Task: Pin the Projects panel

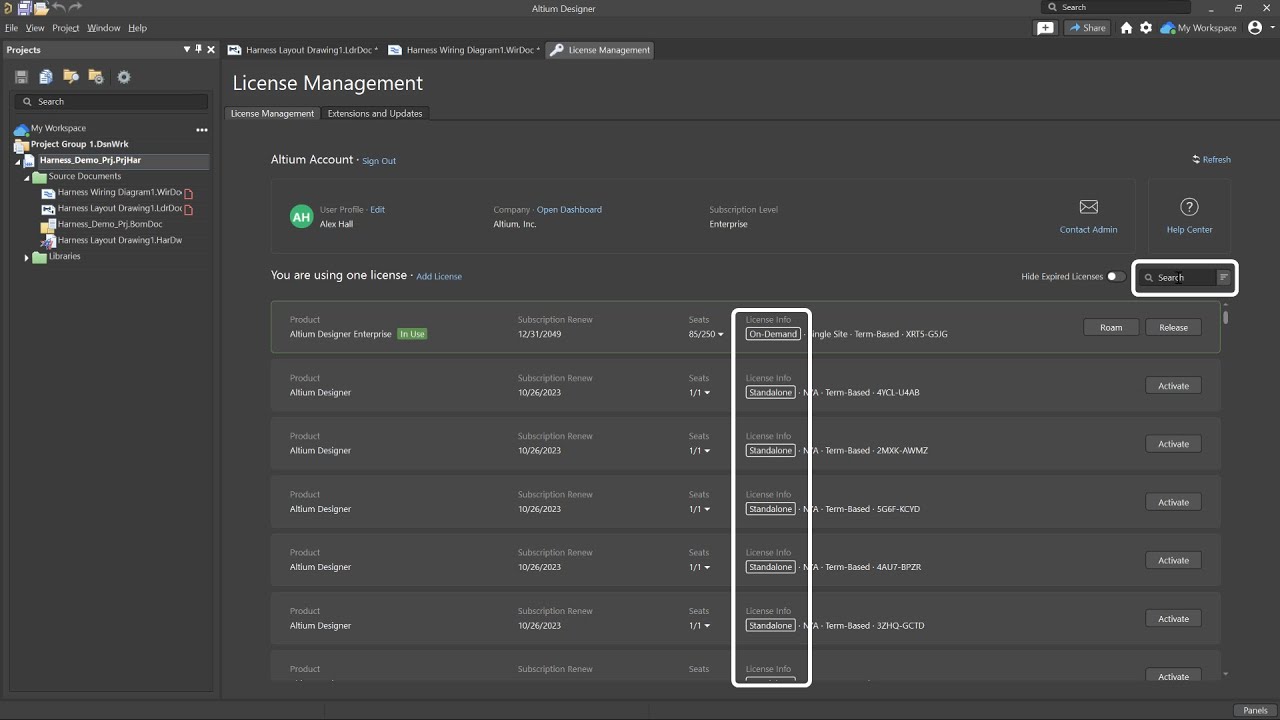Action: [x=198, y=50]
